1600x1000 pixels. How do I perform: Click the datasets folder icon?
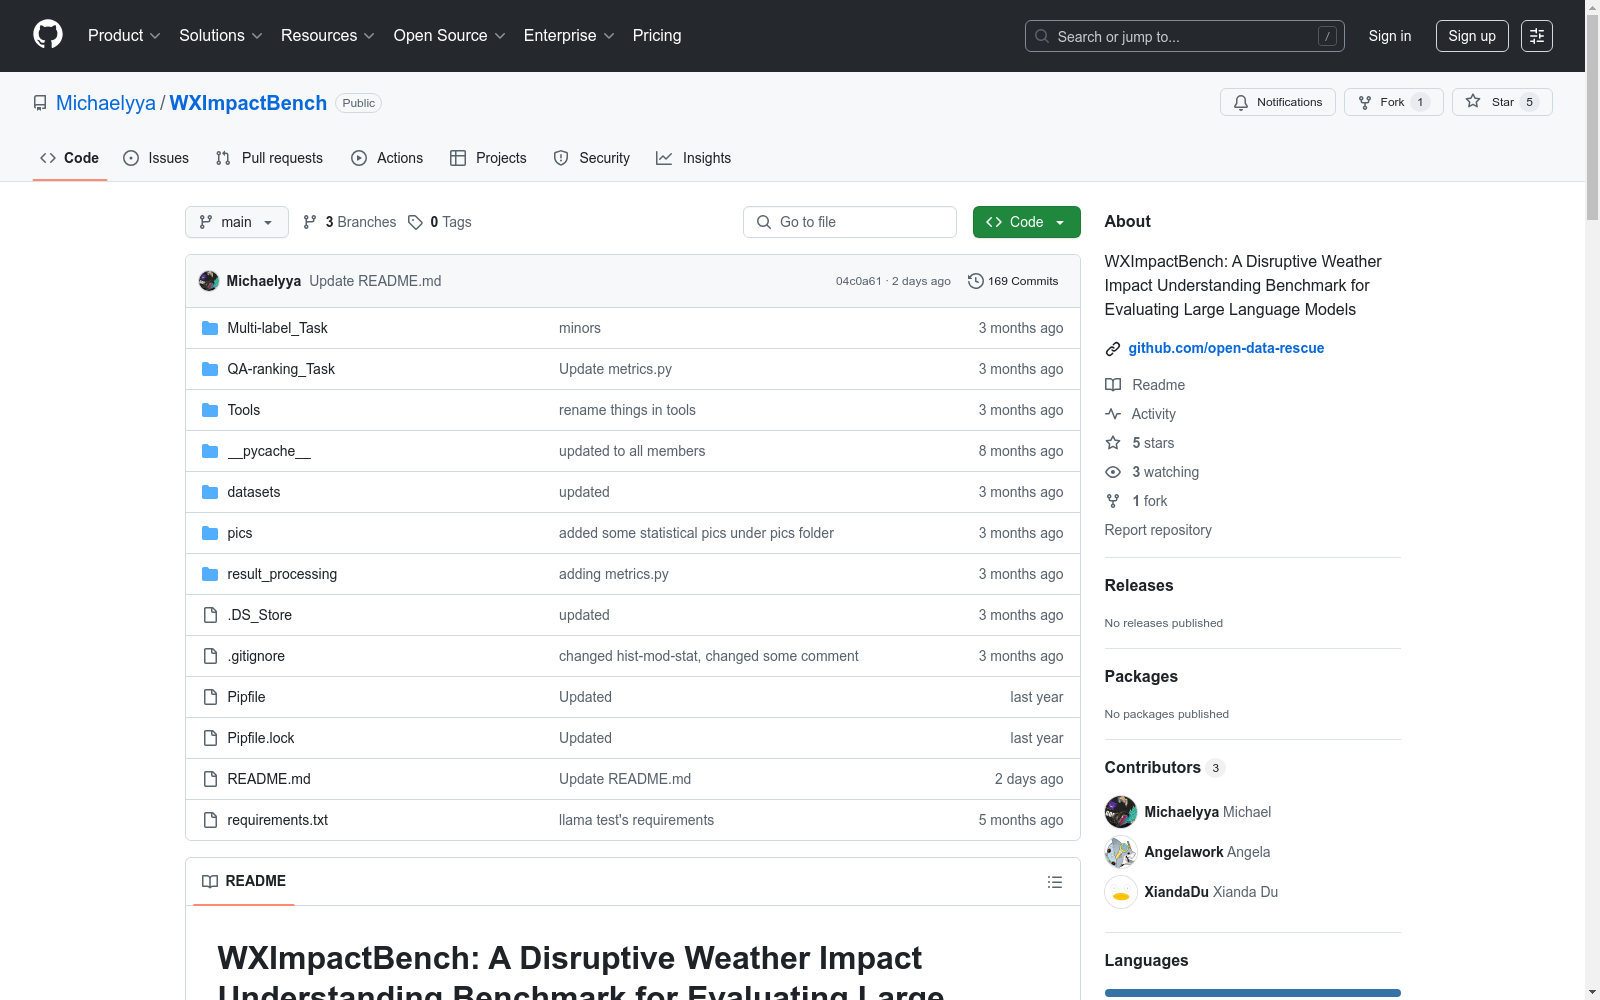pos(210,492)
